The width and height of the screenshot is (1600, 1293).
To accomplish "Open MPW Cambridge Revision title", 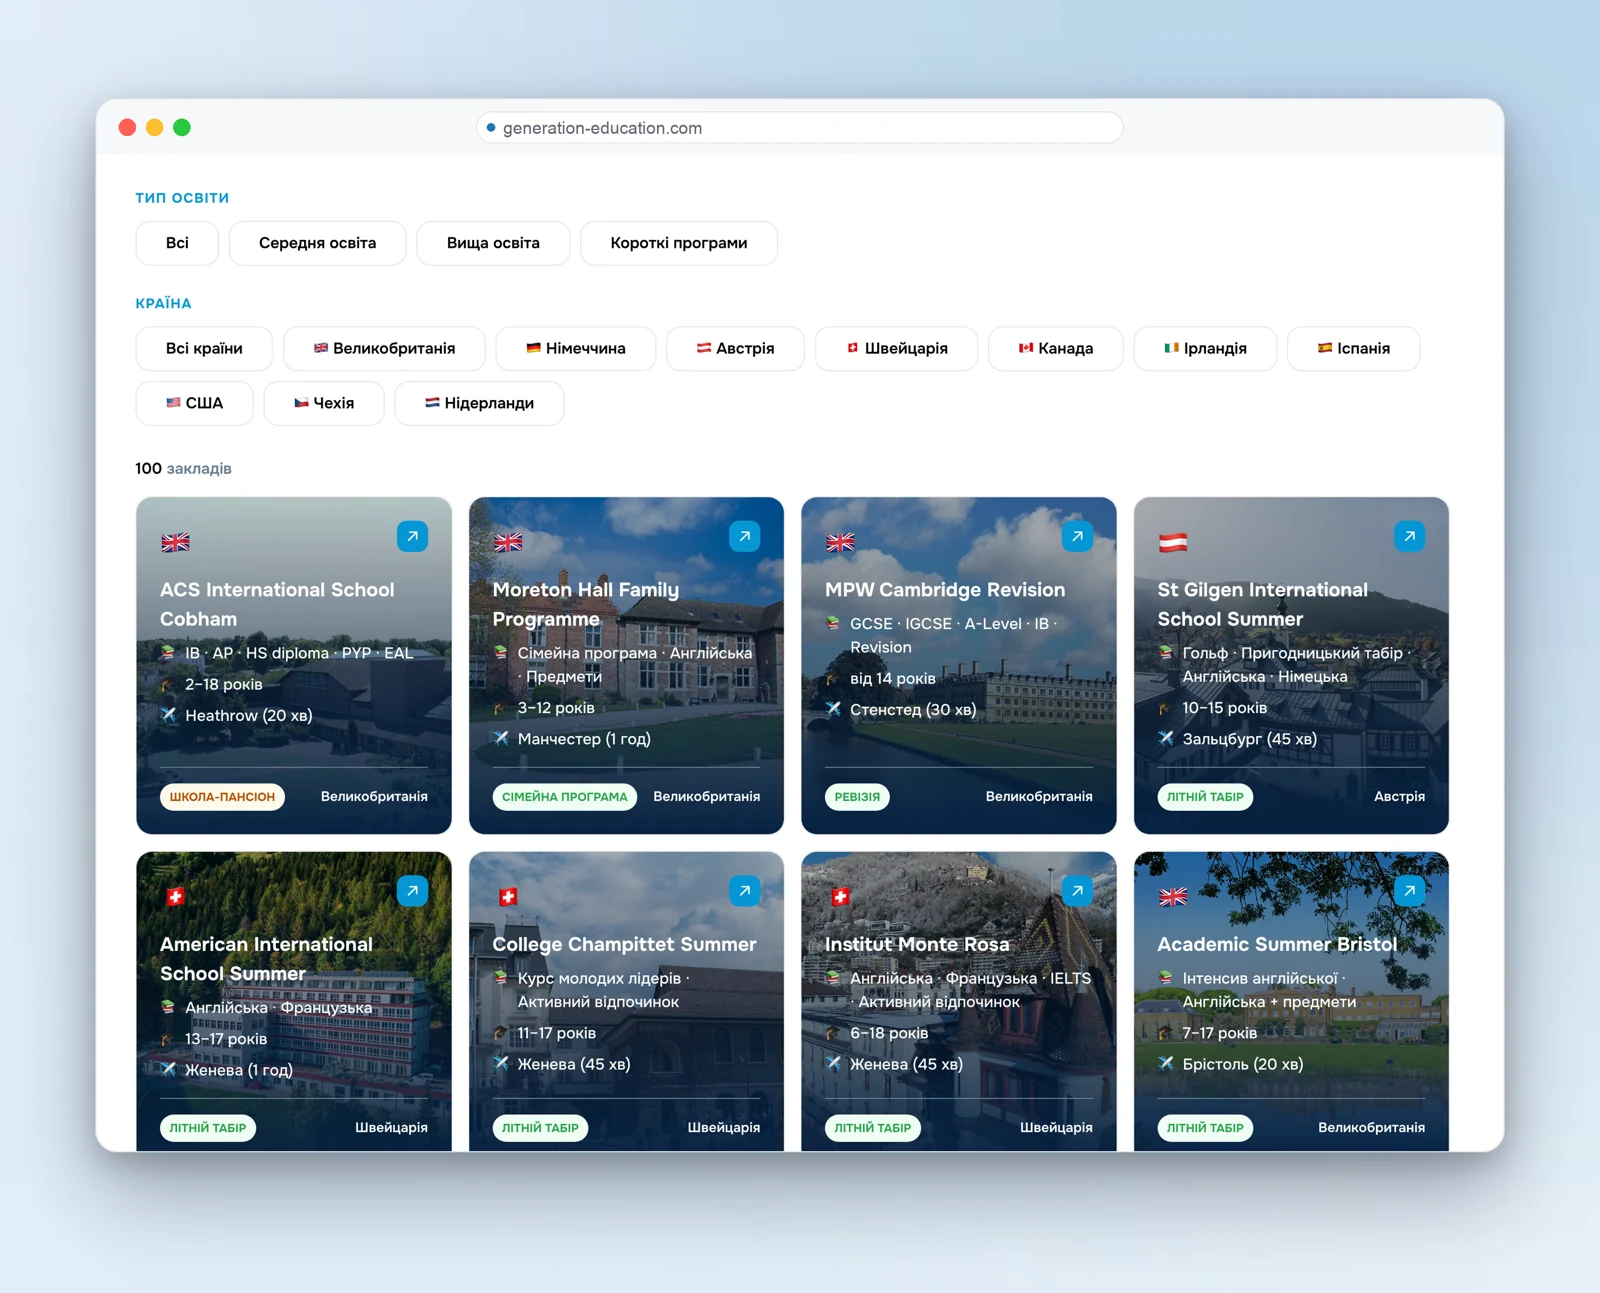I will (945, 590).
